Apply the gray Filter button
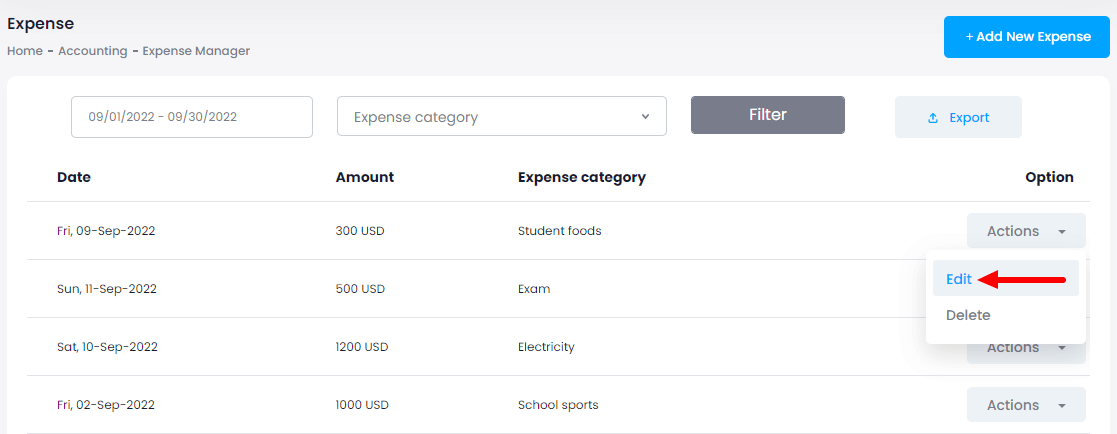 coord(767,115)
